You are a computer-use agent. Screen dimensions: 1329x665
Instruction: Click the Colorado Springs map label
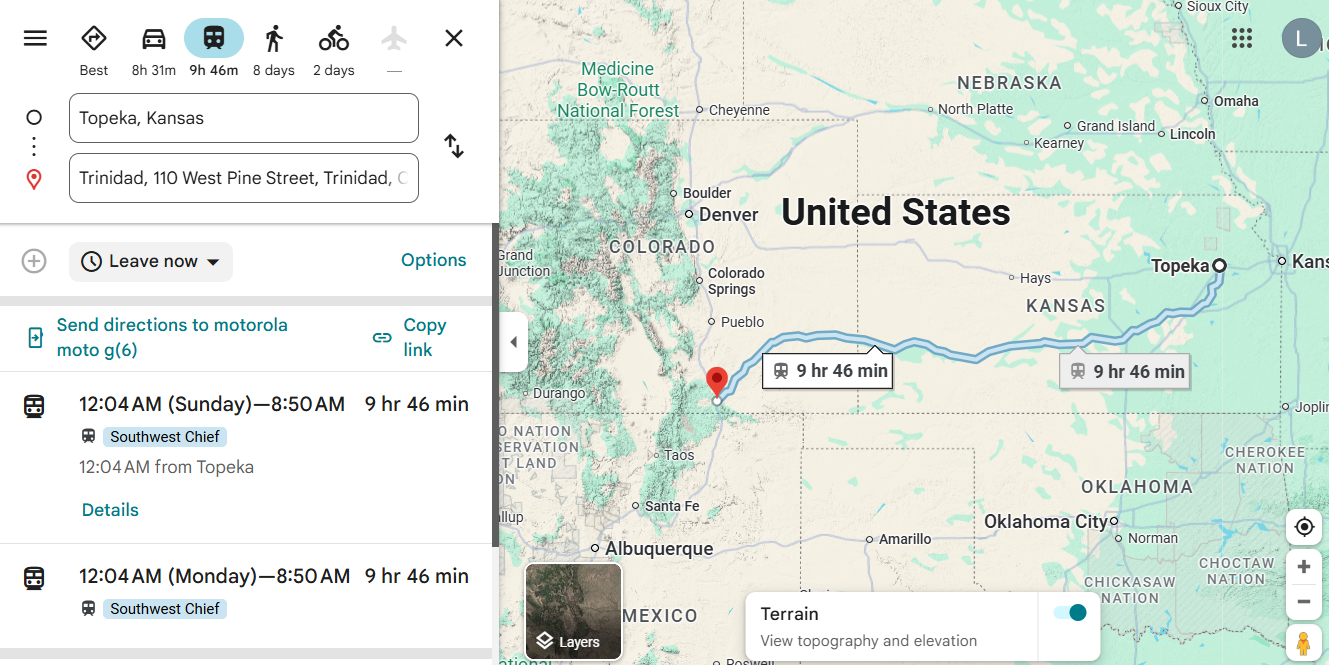[x=736, y=281]
